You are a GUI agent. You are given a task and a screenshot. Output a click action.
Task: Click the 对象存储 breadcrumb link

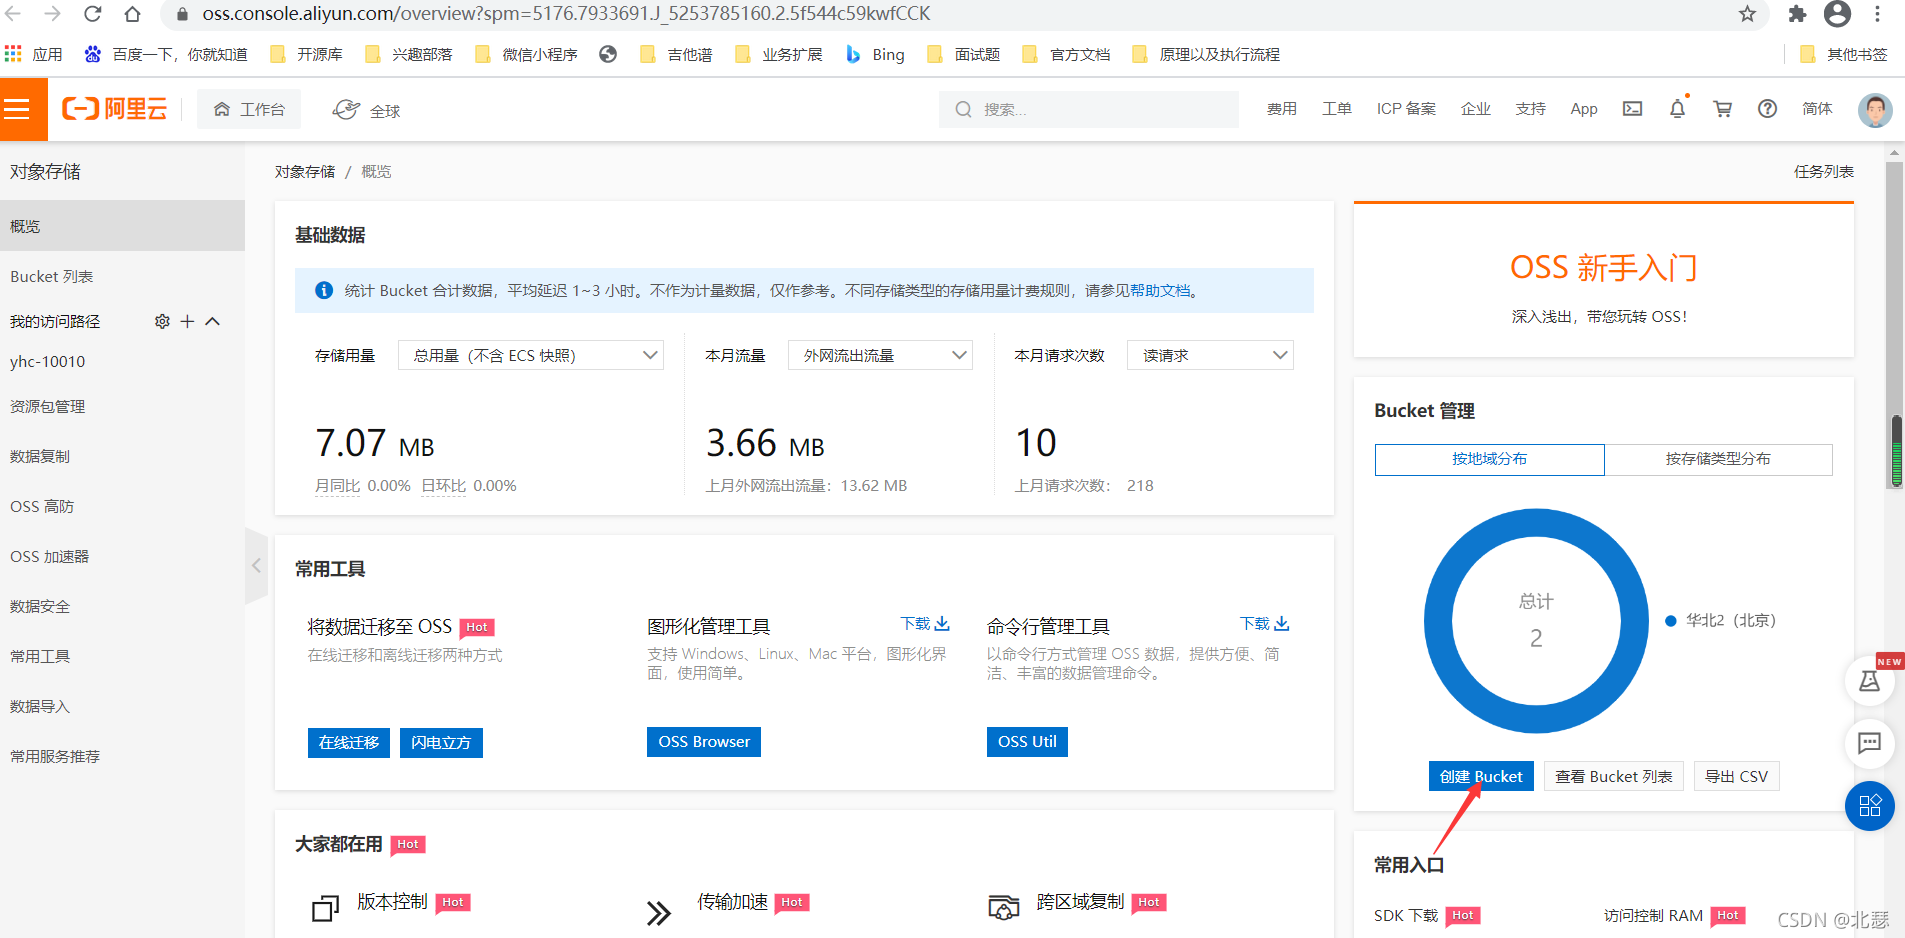point(305,172)
